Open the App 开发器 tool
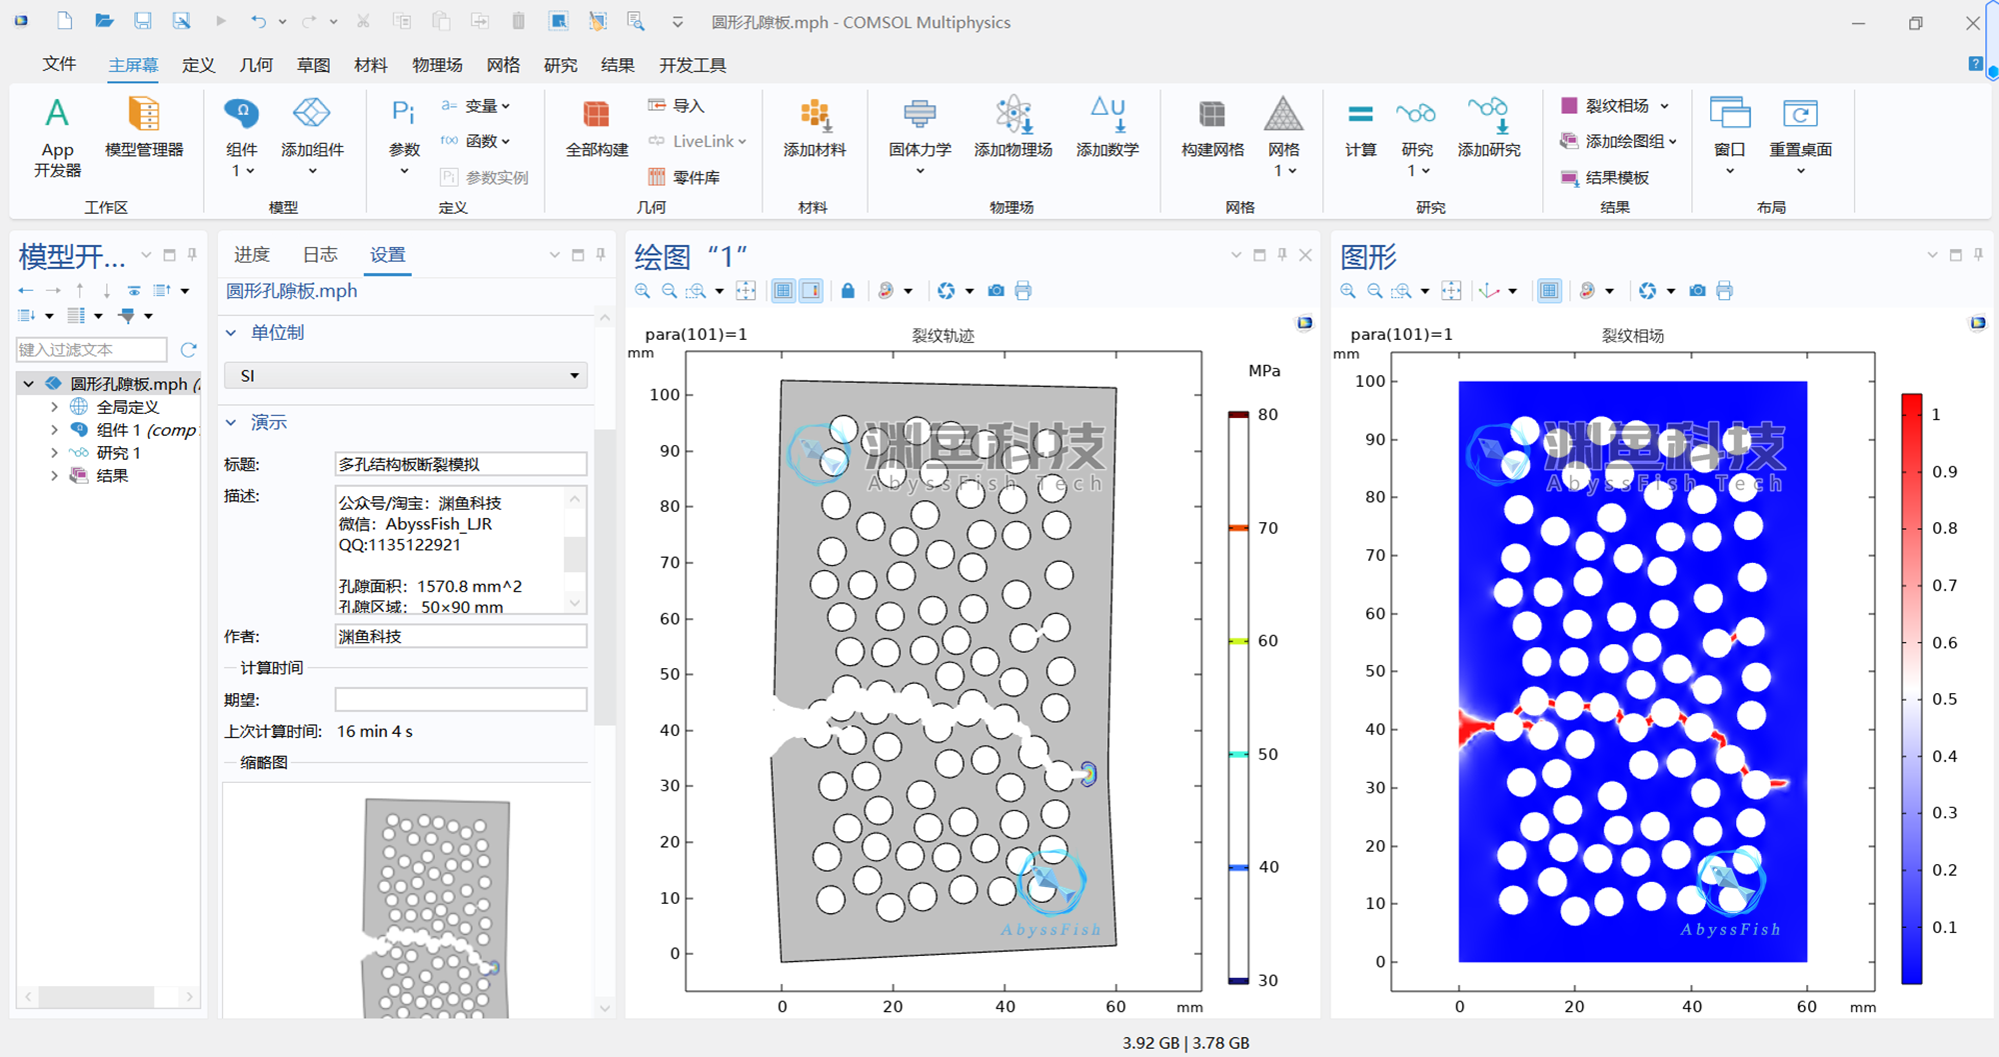The width and height of the screenshot is (1999, 1057). (57, 137)
